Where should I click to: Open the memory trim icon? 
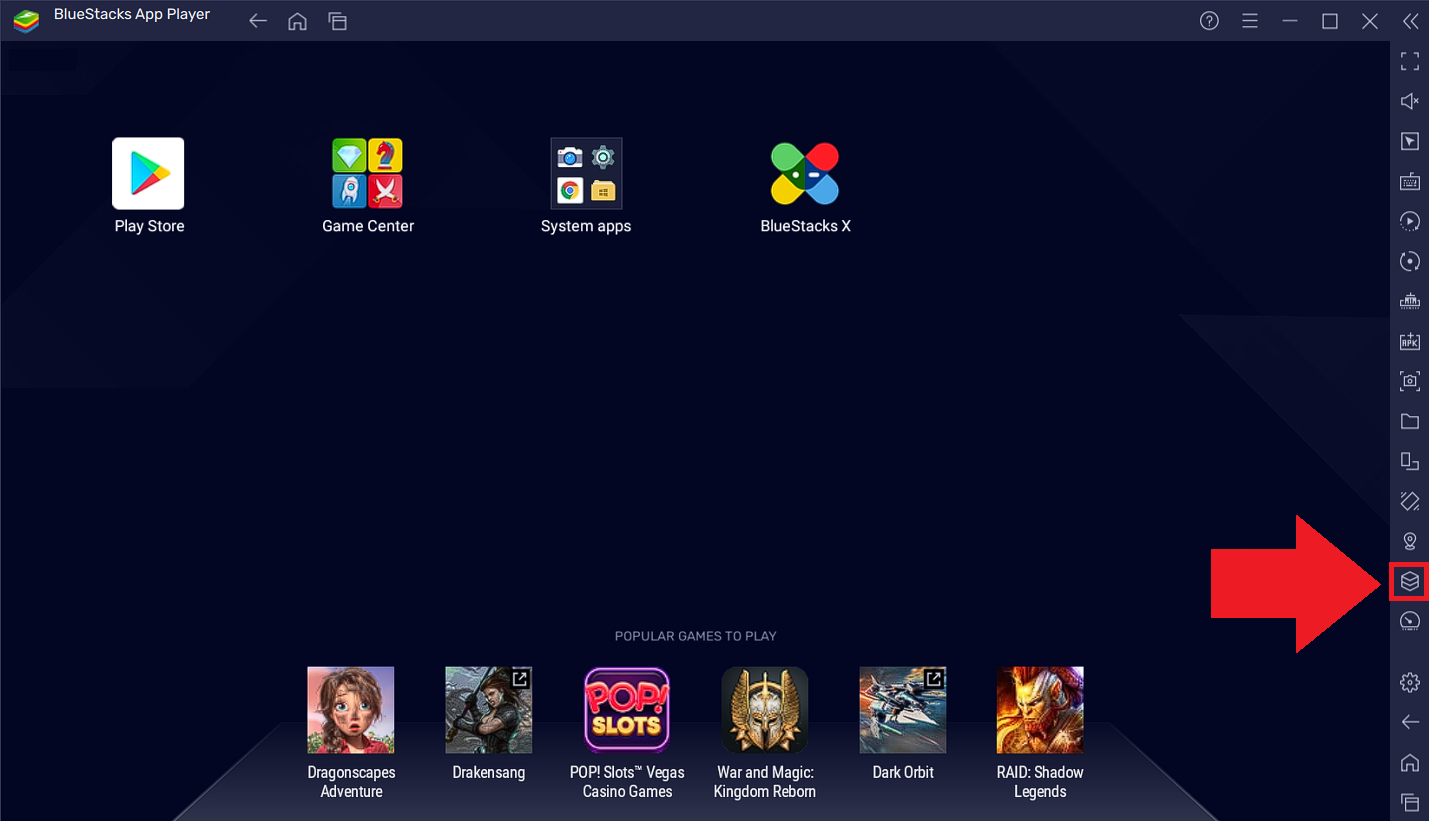click(1410, 300)
